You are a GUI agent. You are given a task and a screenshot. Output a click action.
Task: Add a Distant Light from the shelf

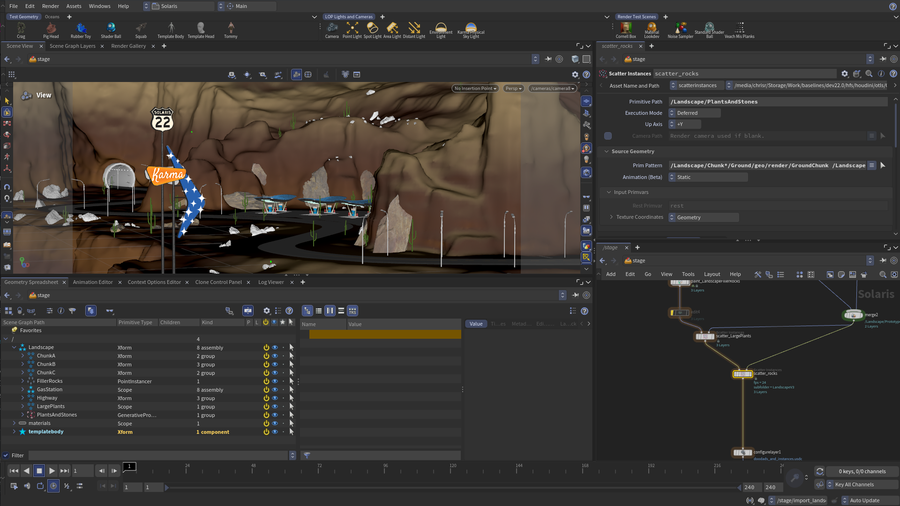coord(414,30)
